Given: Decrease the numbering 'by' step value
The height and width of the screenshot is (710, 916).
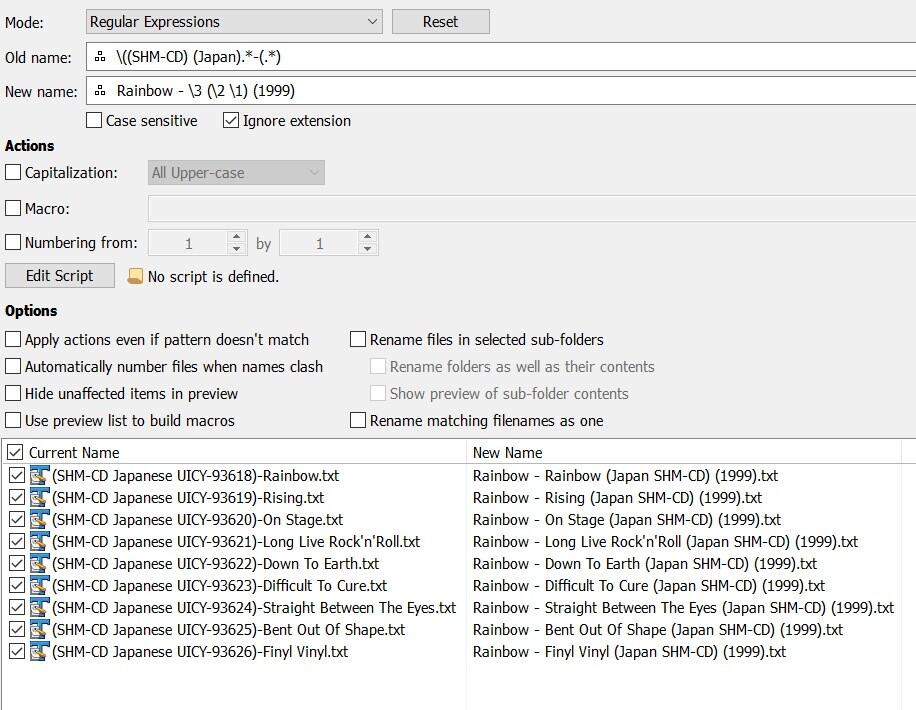Looking at the screenshot, I should (x=367, y=249).
